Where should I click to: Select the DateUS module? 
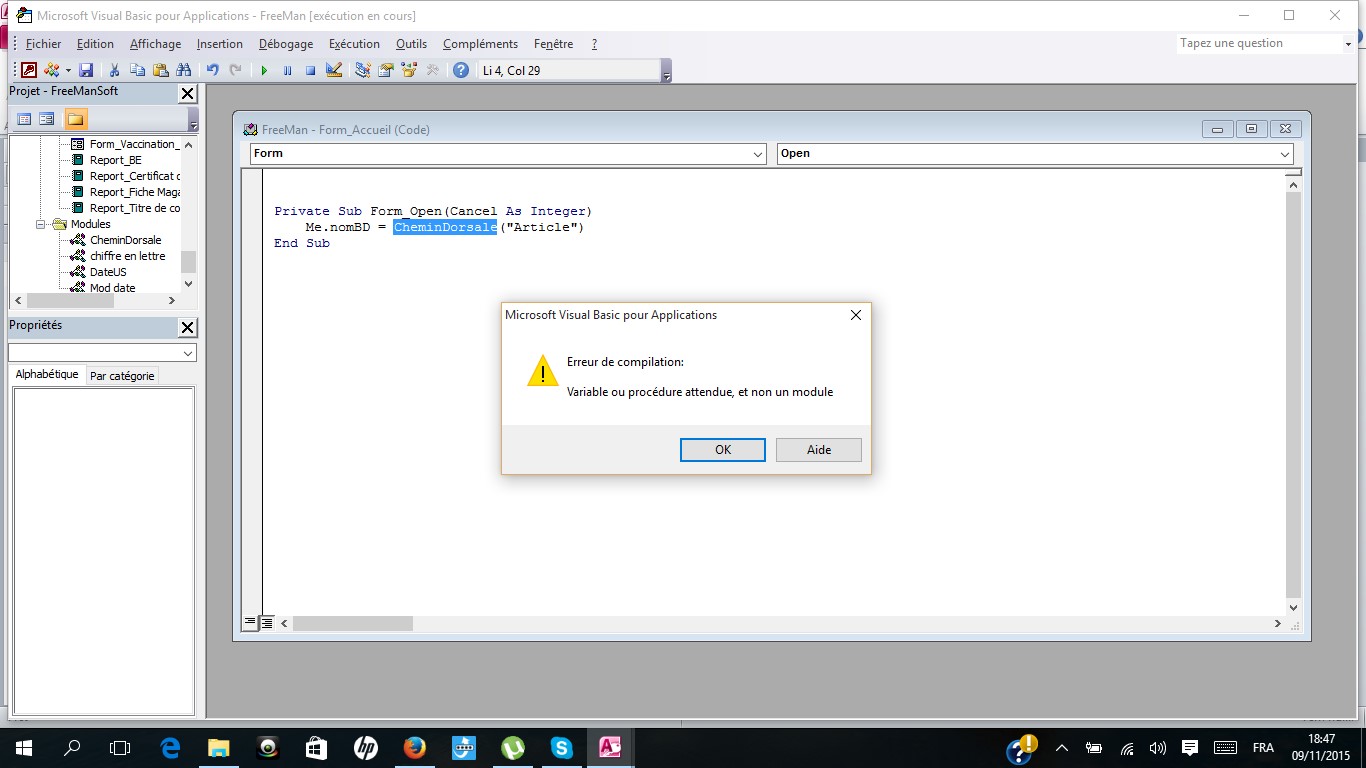(108, 272)
